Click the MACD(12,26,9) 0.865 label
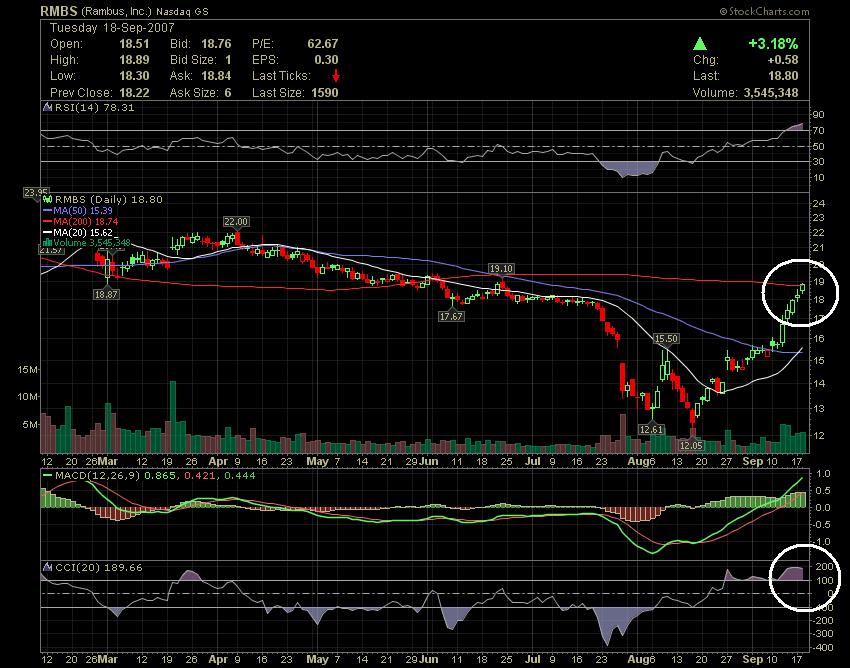Screen dimensions: 850x668 pyautogui.click(x=115, y=476)
